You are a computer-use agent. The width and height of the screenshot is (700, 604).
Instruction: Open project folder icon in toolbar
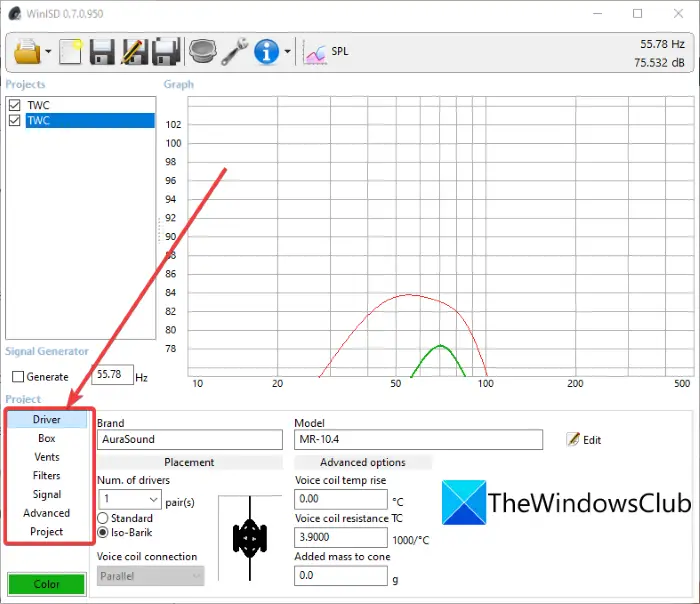tap(26, 52)
